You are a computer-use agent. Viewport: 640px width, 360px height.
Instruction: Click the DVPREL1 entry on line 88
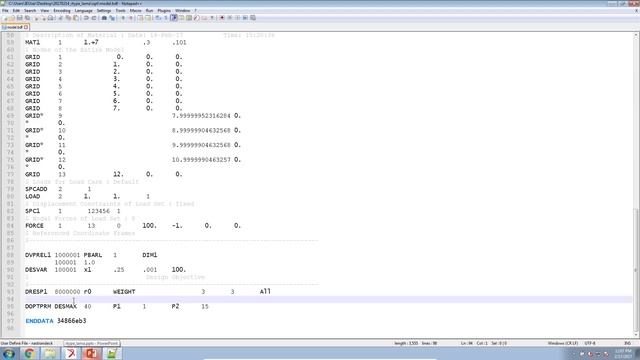38,255
